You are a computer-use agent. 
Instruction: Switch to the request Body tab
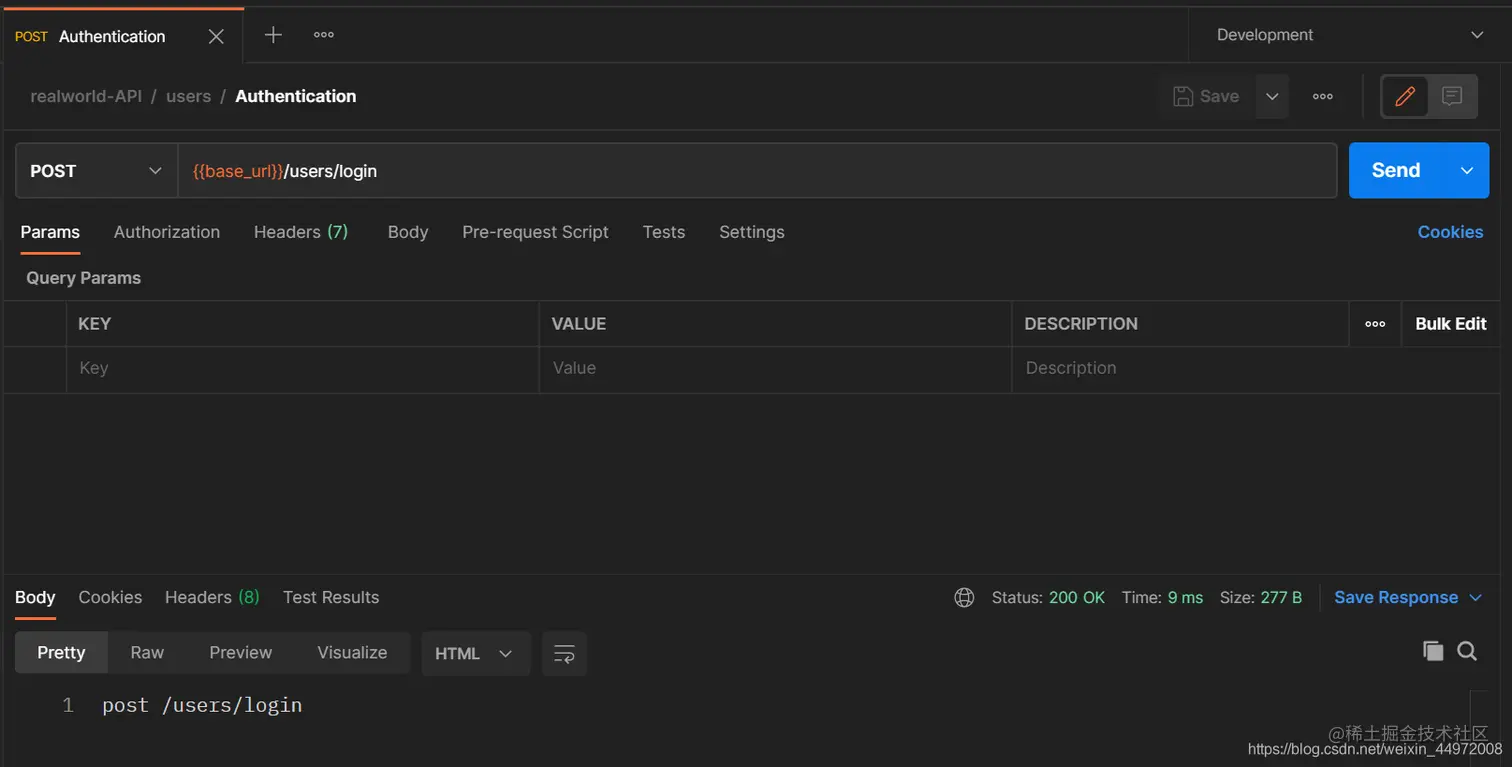(408, 232)
